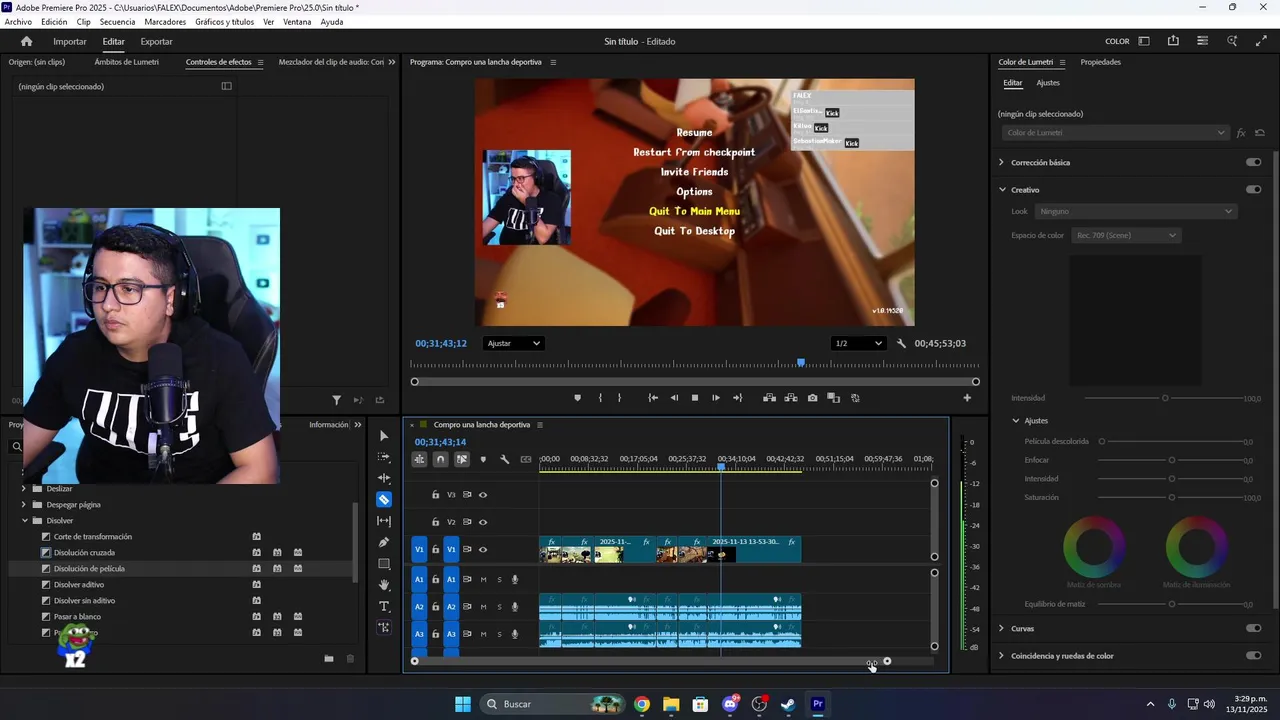Toggle lock on track V1
The height and width of the screenshot is (720, 1280).
click(x=436, y=549)
